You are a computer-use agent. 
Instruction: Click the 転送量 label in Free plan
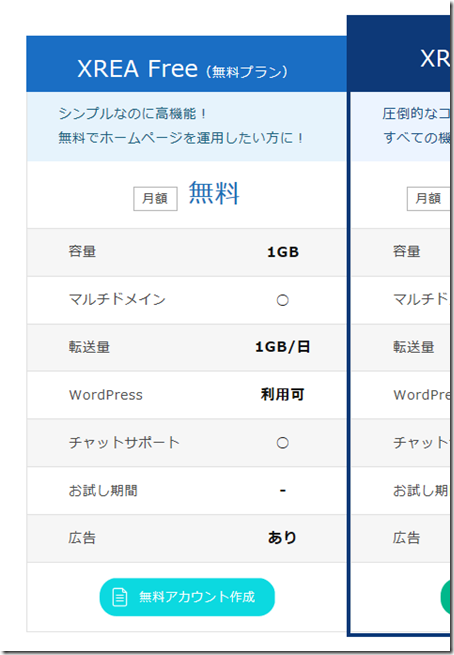[89, 347]
